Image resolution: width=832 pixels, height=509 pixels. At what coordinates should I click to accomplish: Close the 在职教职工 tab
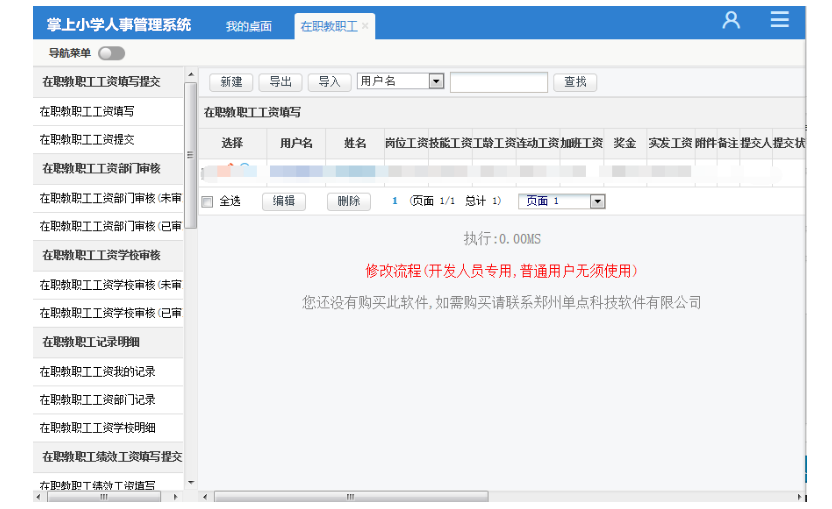(365, 25)
